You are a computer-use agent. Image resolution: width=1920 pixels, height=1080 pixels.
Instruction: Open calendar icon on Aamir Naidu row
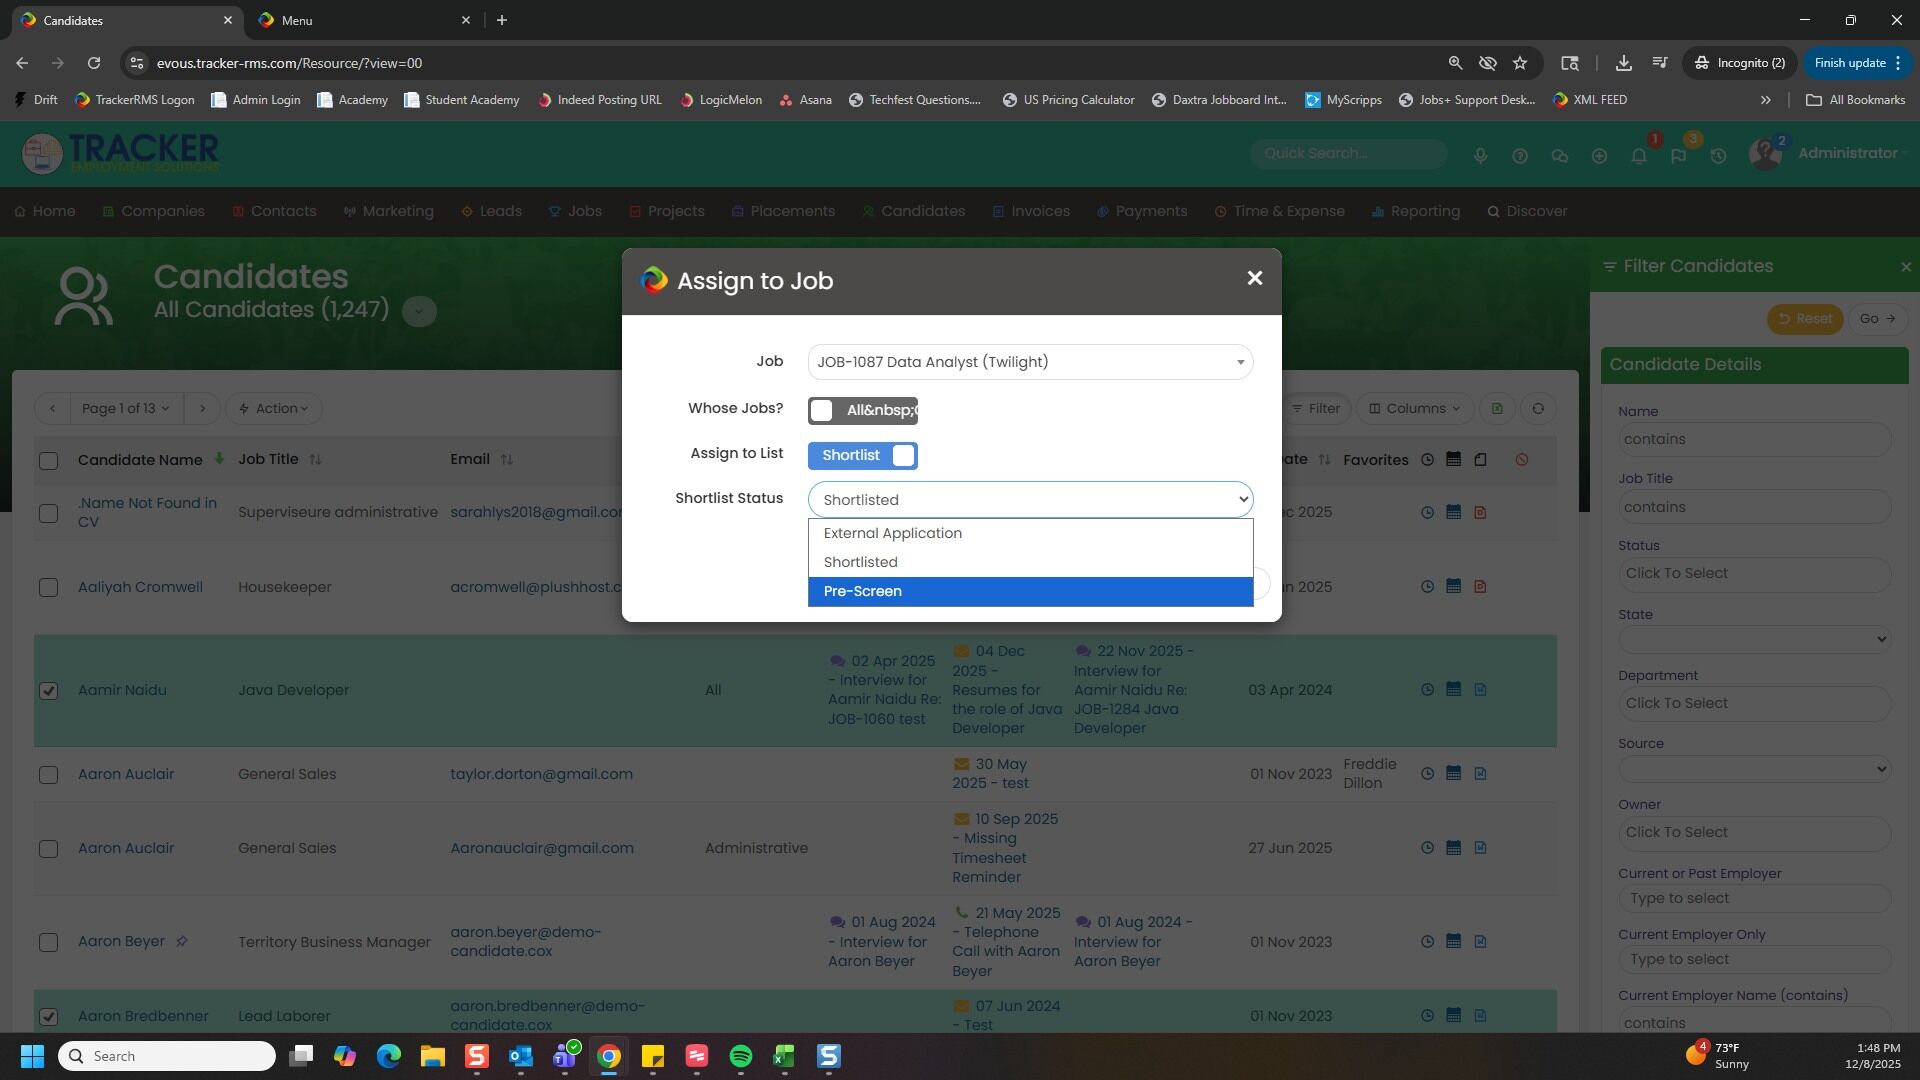1453,689
